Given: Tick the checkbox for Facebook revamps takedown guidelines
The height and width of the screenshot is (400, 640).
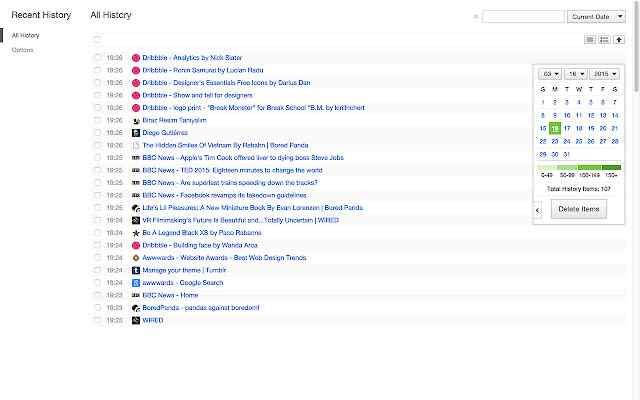Looking at the screenshot, I should click(98, 195).
